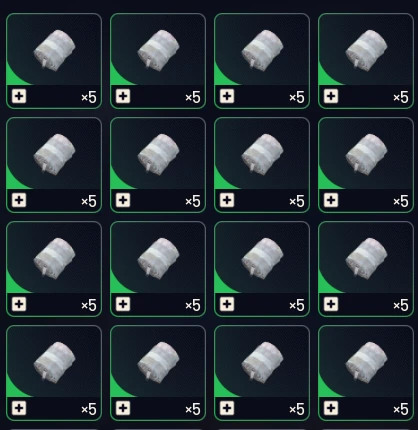Click the plus icon in the third row, first column slot
This screenshot has width=418, height=430.
[19, 304]
